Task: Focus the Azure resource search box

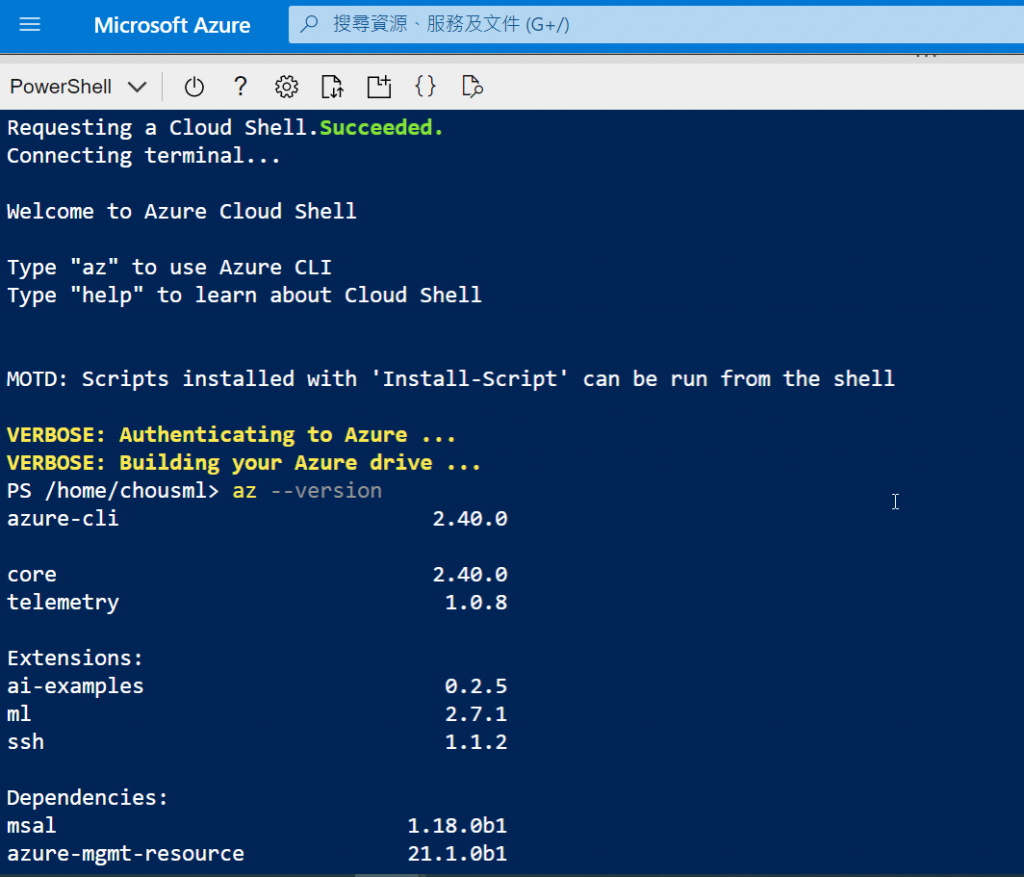Action: tap(656, 25)
